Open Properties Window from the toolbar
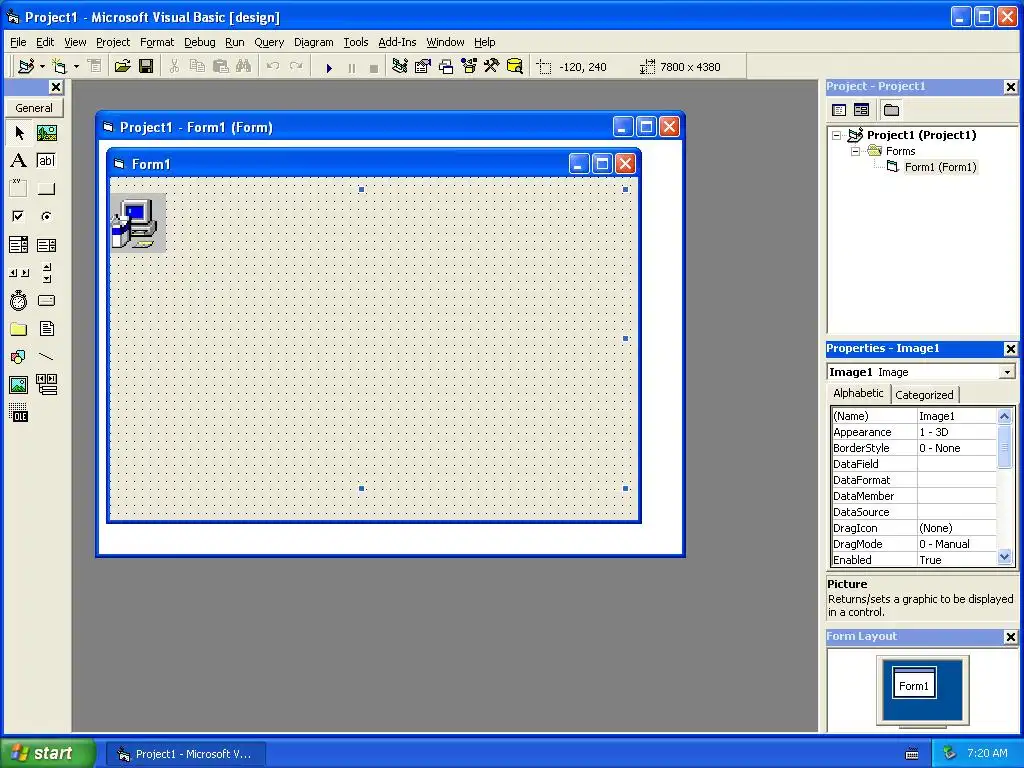Image resolution: width=1024 pixels, height=768 pixels. (423, 67)
